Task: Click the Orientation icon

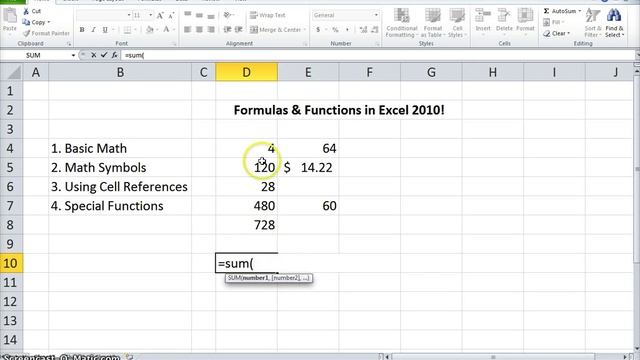Action: click(228, 15)
